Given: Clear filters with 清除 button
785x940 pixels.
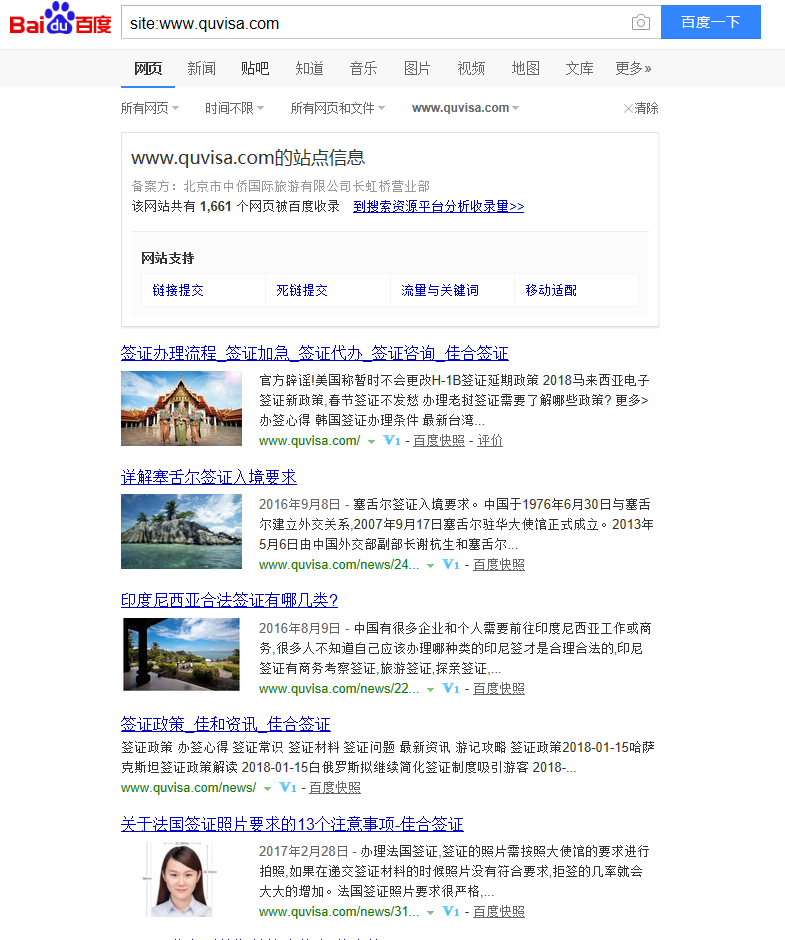Looking at the screenshot, I should 641,109.
